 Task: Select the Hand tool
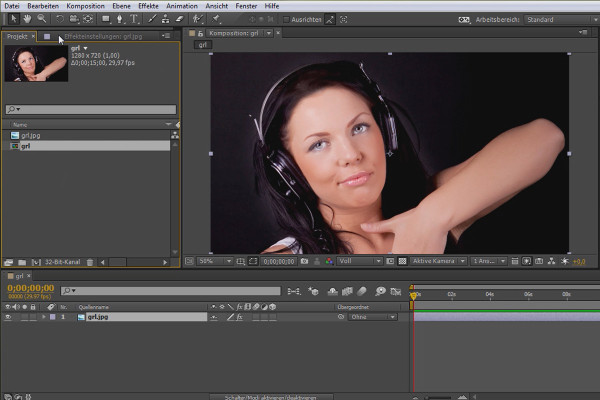27,19
